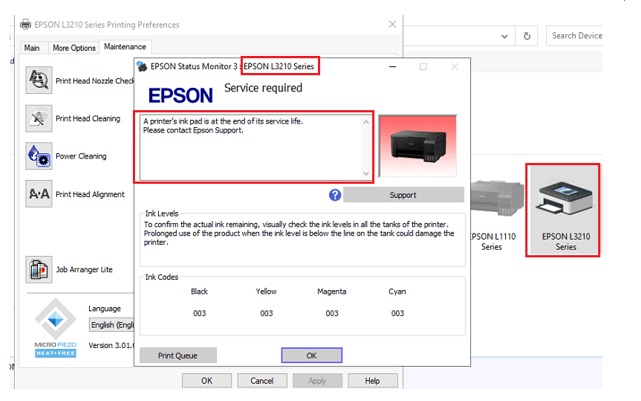Screen dimensions: 641x401
Task: Click Print Queue button
Action: coord(178,356)
